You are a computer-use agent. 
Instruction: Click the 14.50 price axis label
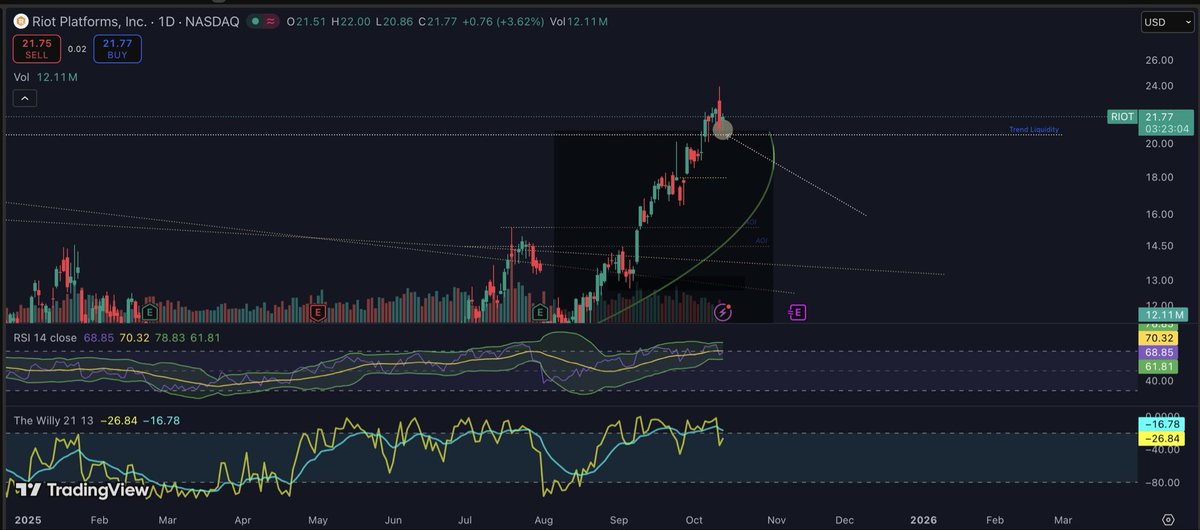[1159, 246]
